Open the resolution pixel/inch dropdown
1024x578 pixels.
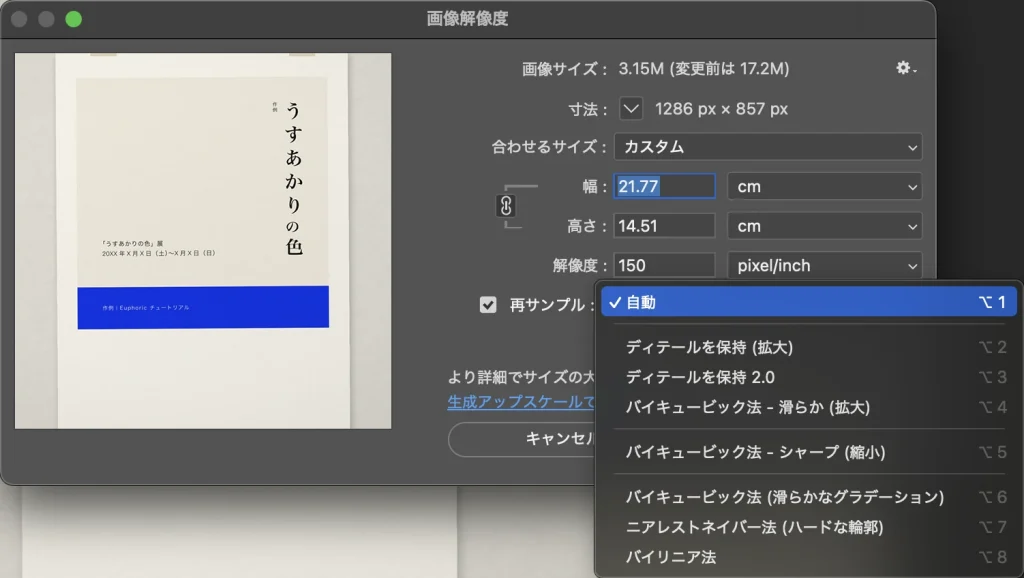pos(824,265)
